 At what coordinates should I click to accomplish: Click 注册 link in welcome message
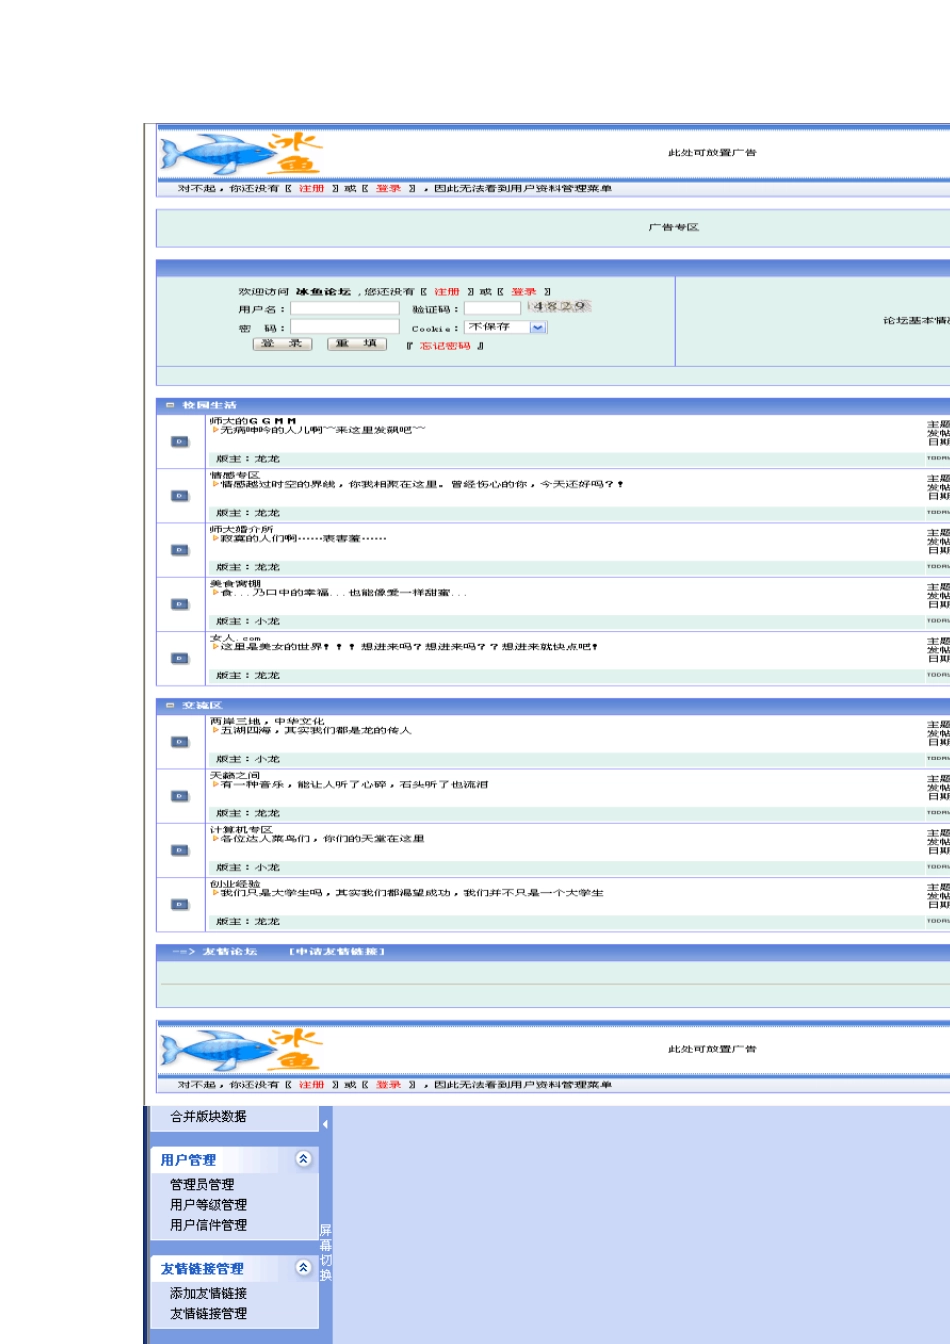(447, 292)
